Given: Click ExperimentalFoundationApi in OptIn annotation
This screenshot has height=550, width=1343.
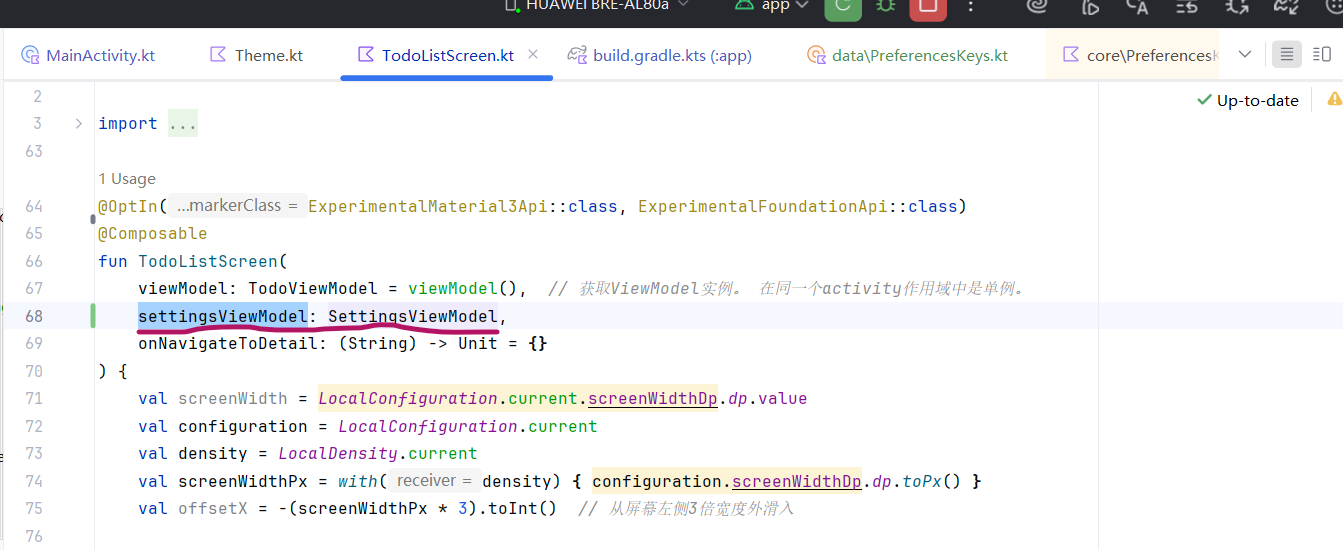Looking at the screenshot, I should click(763, 206).
